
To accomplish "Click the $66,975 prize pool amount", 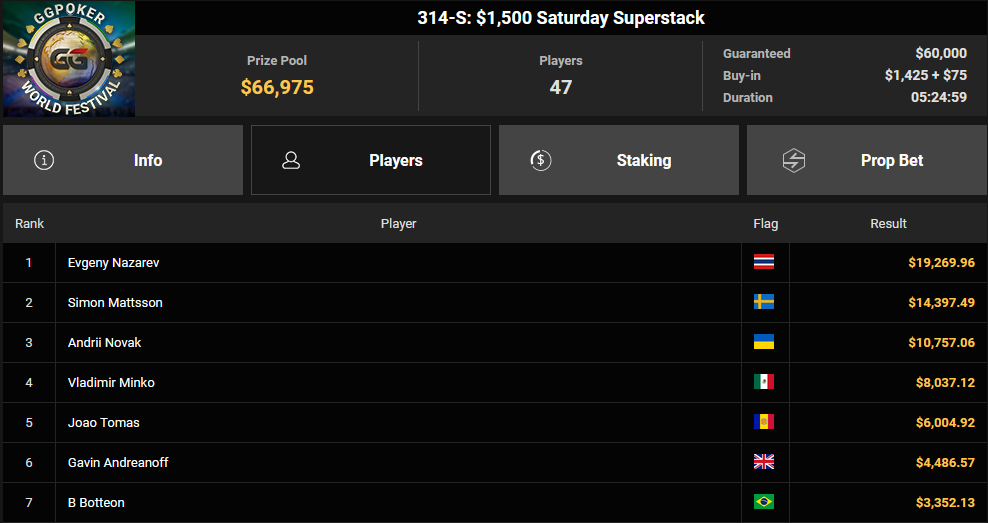I will [277, 87].
